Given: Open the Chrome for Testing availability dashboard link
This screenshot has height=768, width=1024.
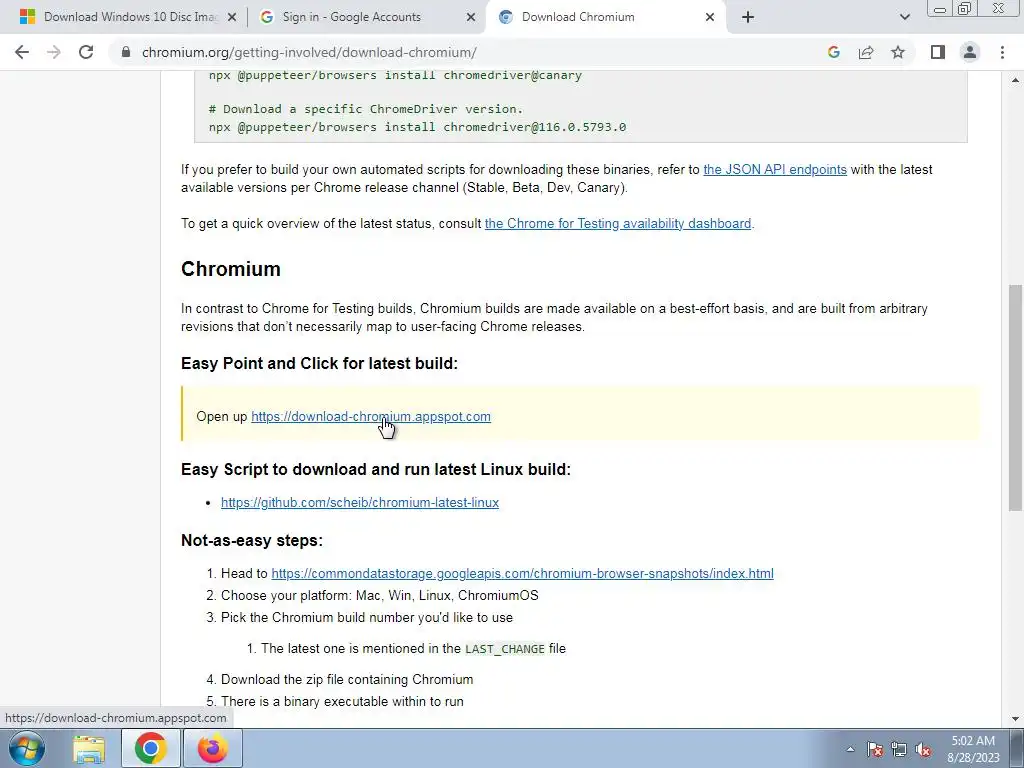Looking at the screenshot, I should coord(618,223).
